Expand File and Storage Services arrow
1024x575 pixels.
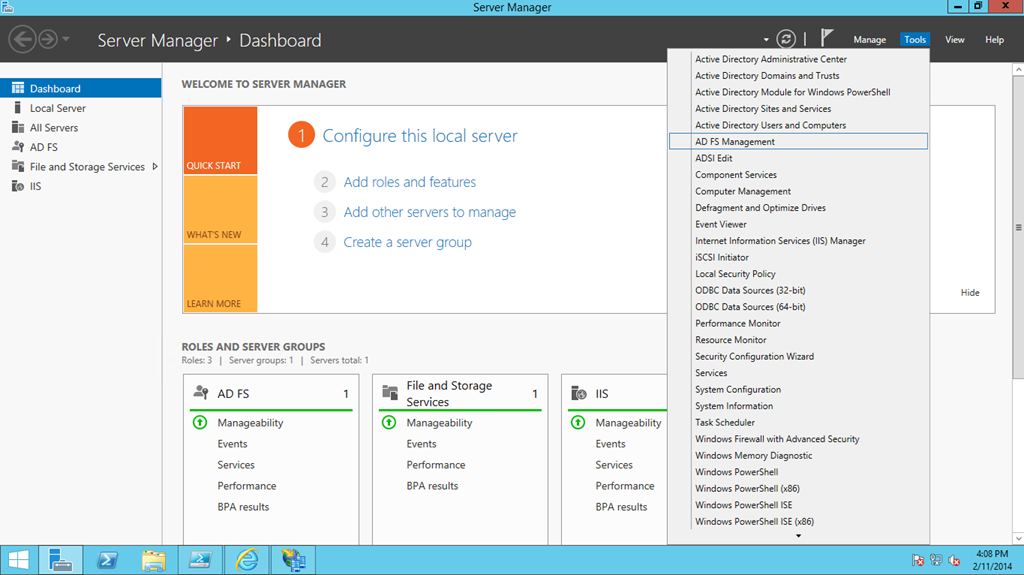155,167
